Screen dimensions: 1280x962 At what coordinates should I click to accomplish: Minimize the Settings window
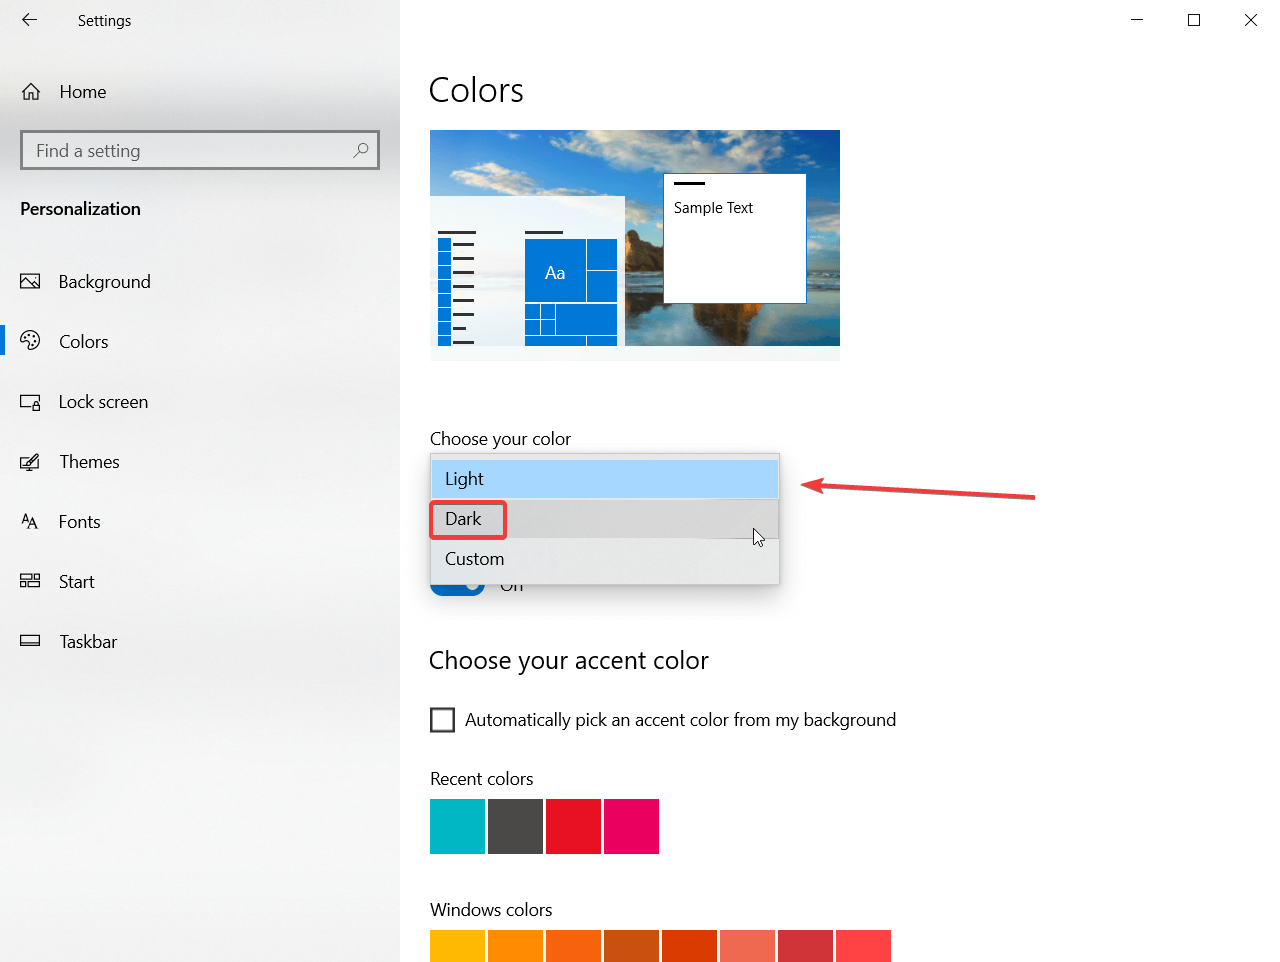tap(1137, 20)
